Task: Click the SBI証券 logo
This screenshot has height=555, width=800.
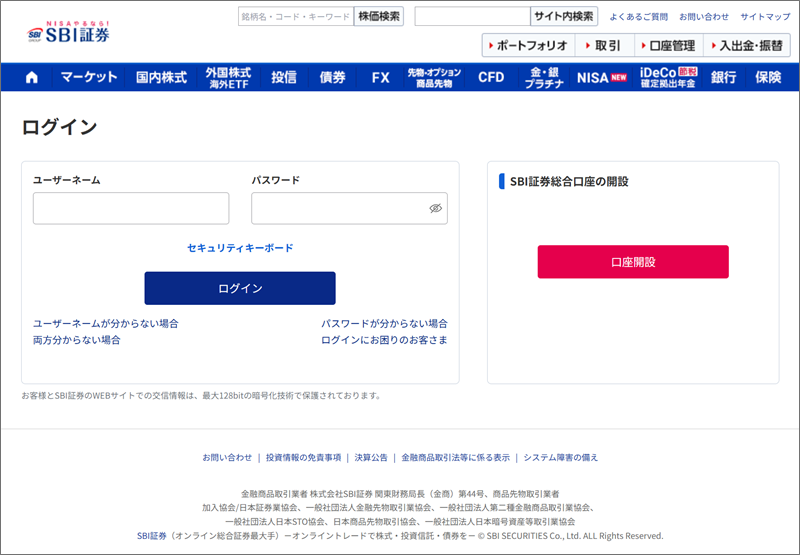Action: tap(68, 32)
